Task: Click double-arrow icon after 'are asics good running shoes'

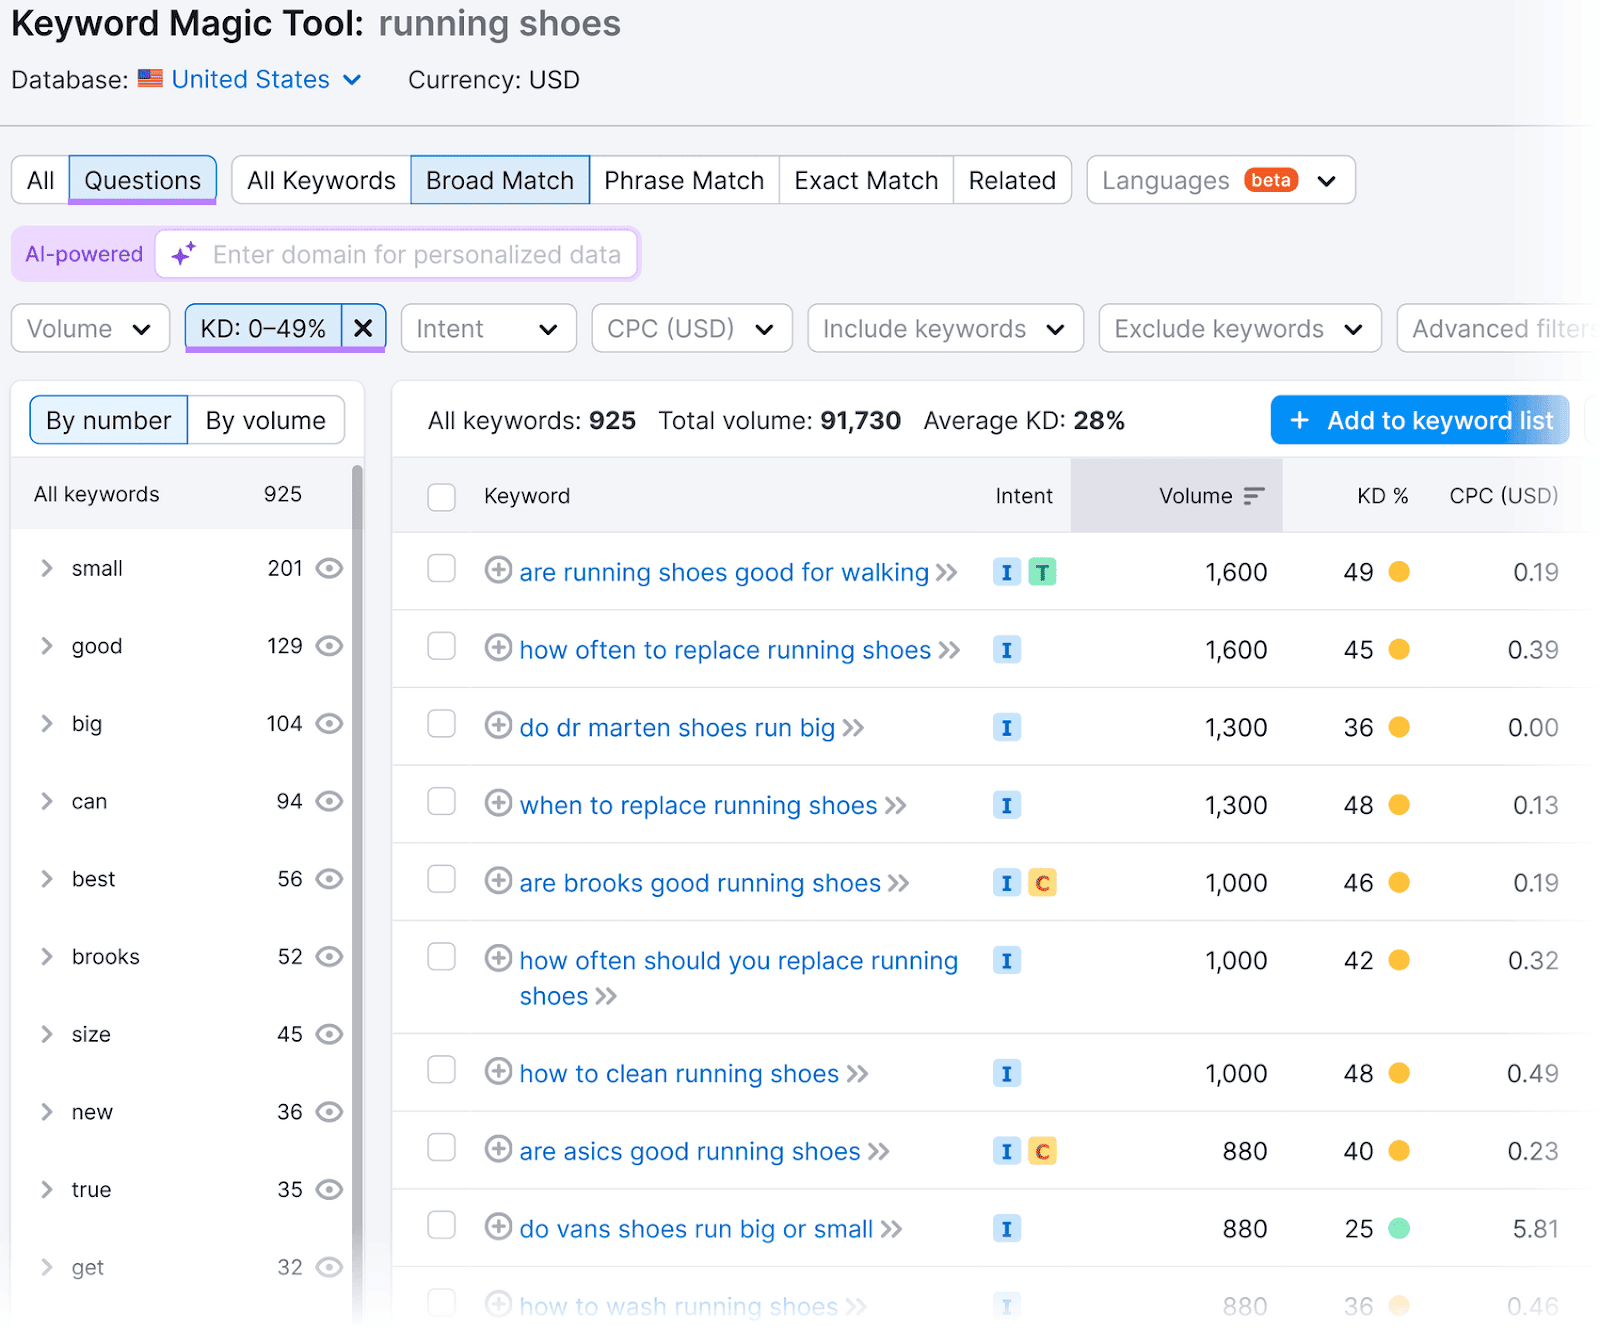Action: tap(879, 1152)
